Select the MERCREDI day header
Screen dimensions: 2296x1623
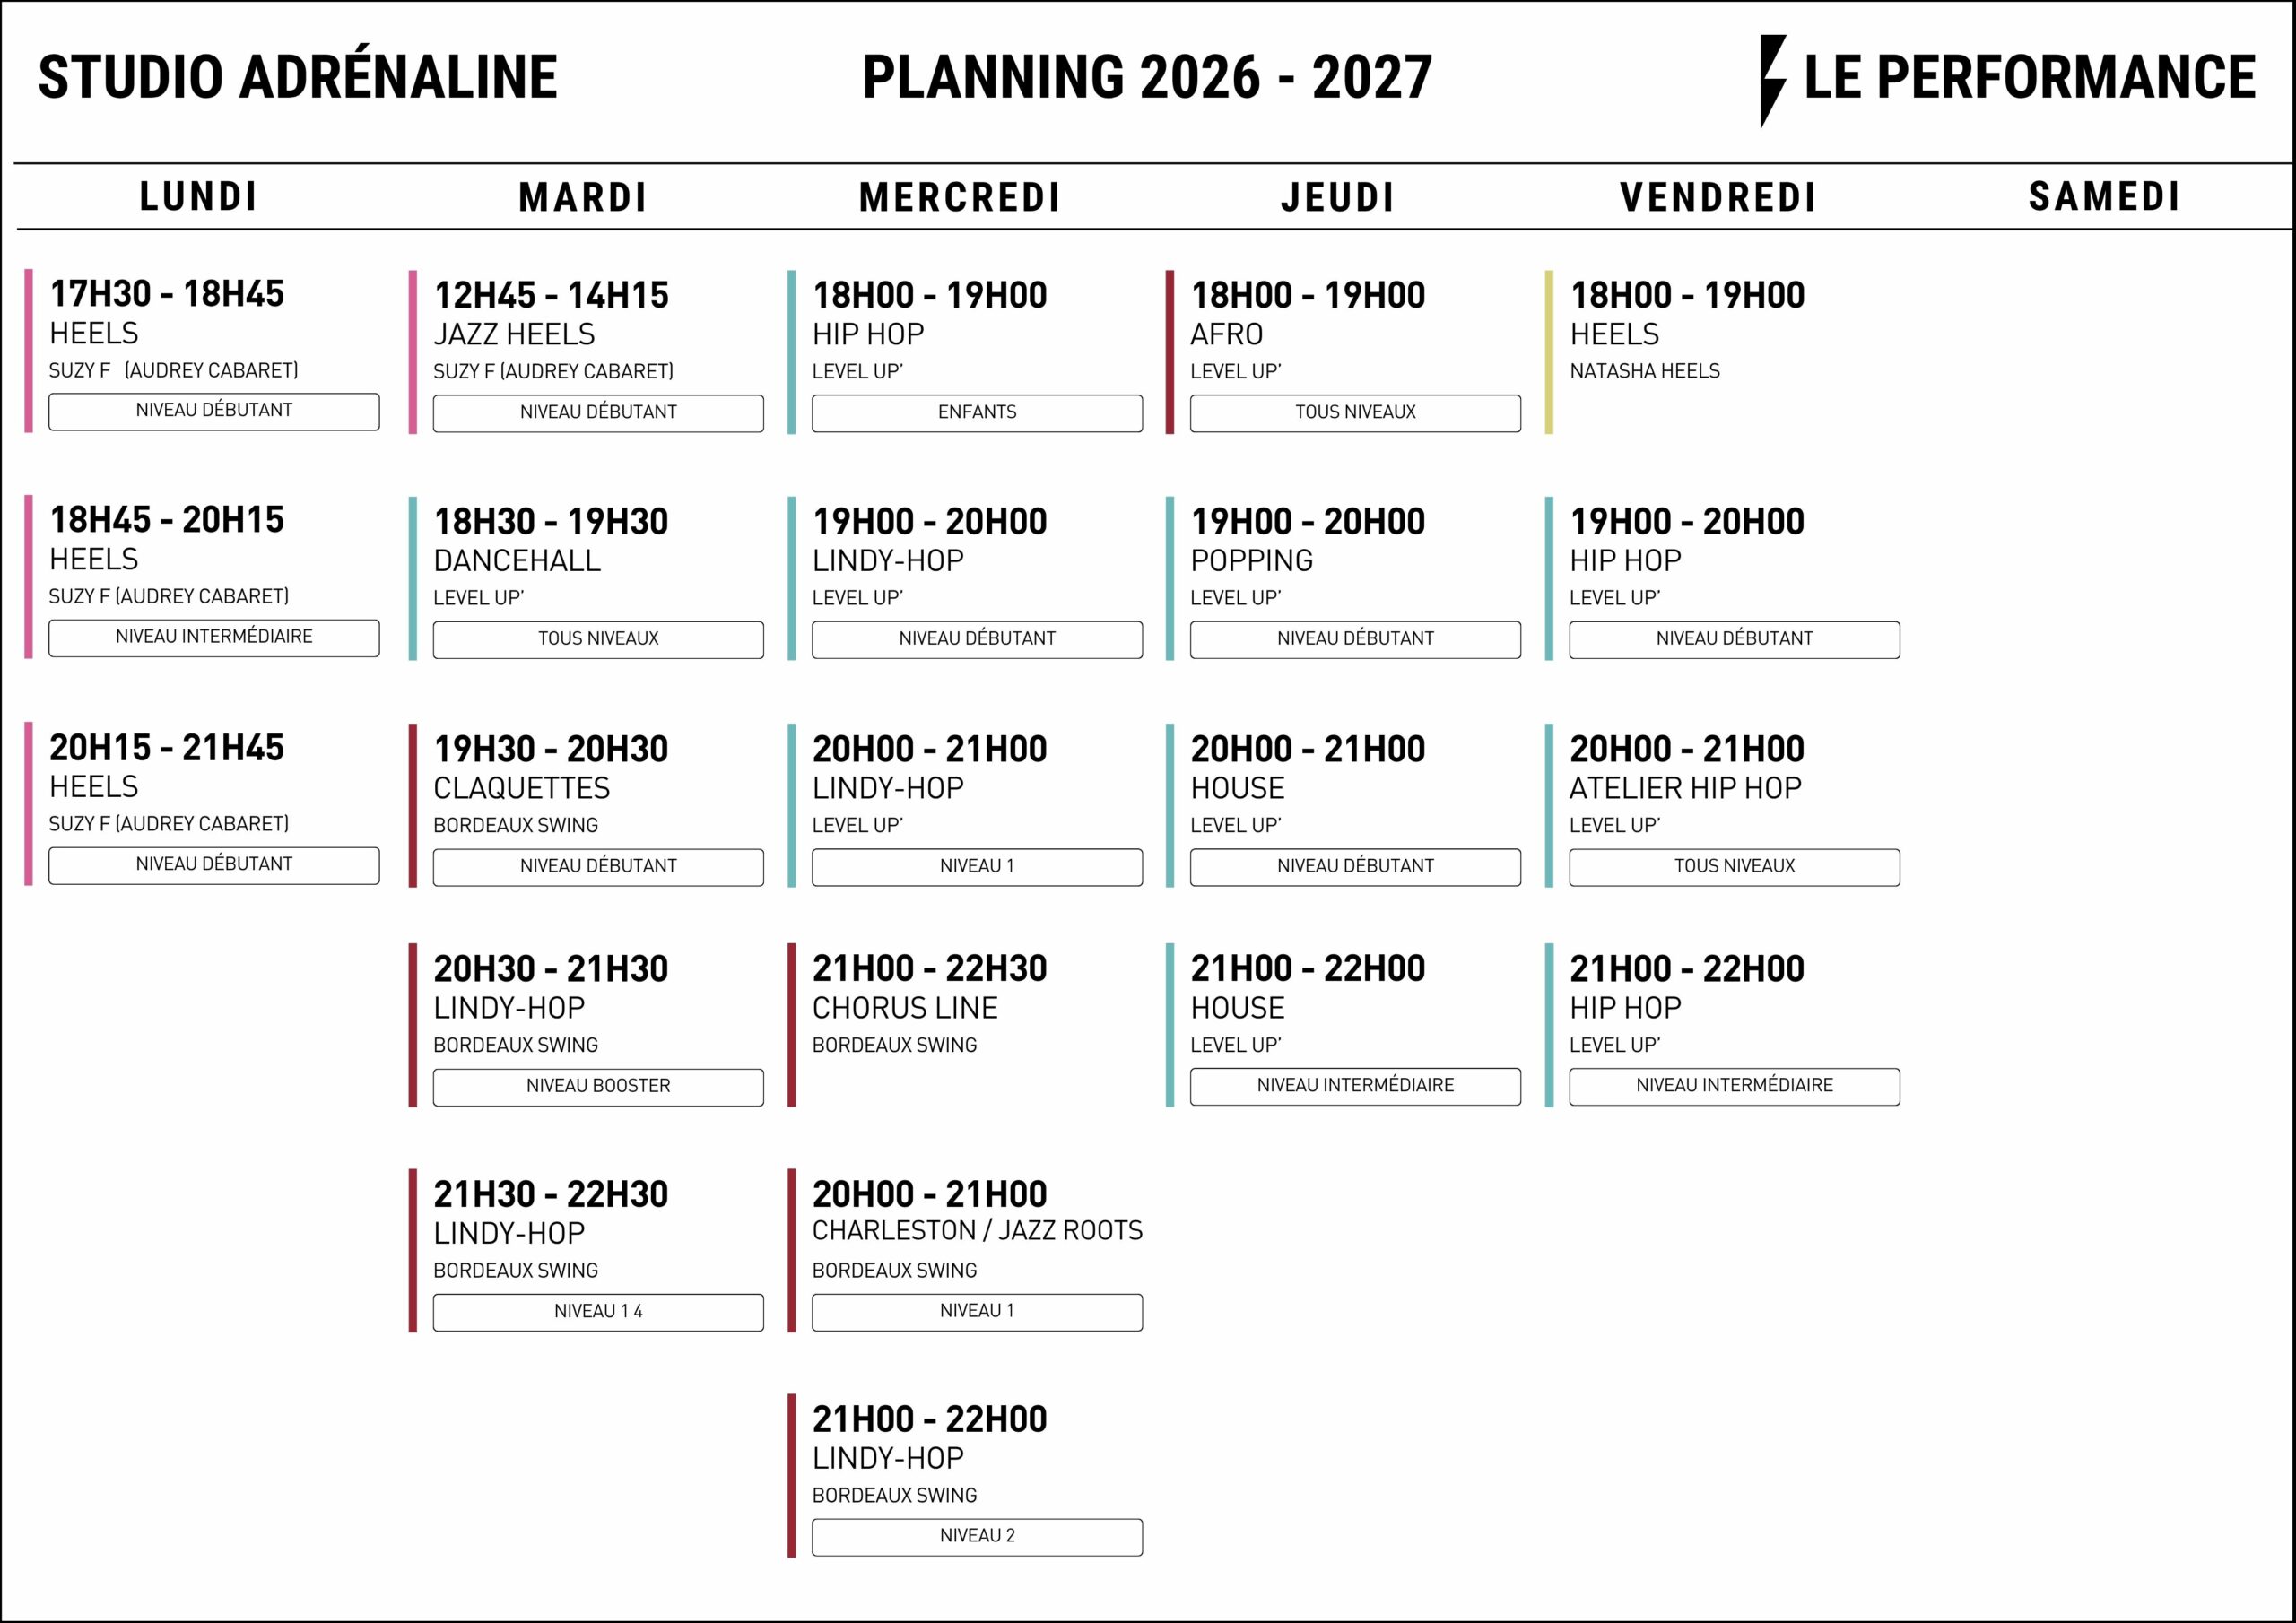click(960, 197)
